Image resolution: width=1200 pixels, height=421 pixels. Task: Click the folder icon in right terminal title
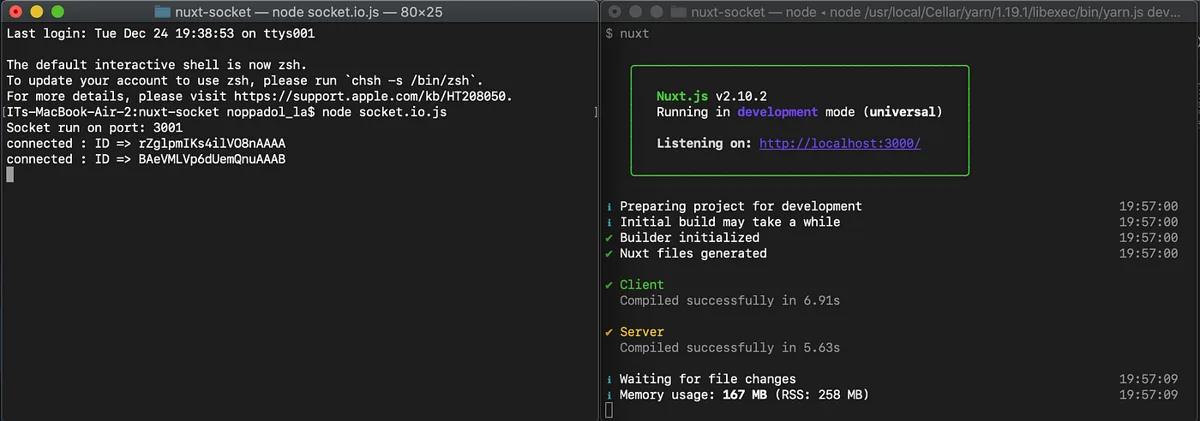680,11
